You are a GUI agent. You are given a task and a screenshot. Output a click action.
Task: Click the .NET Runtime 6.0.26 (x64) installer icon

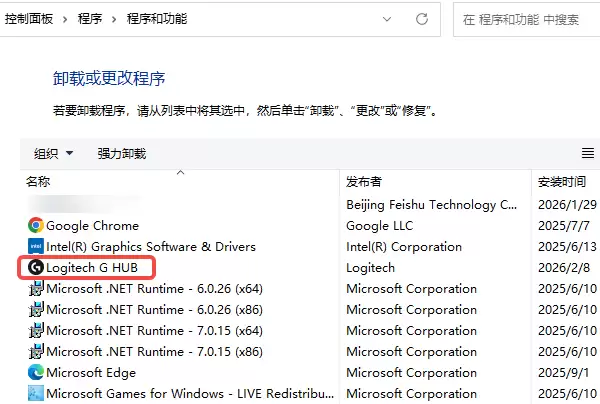tap(36, 288)
